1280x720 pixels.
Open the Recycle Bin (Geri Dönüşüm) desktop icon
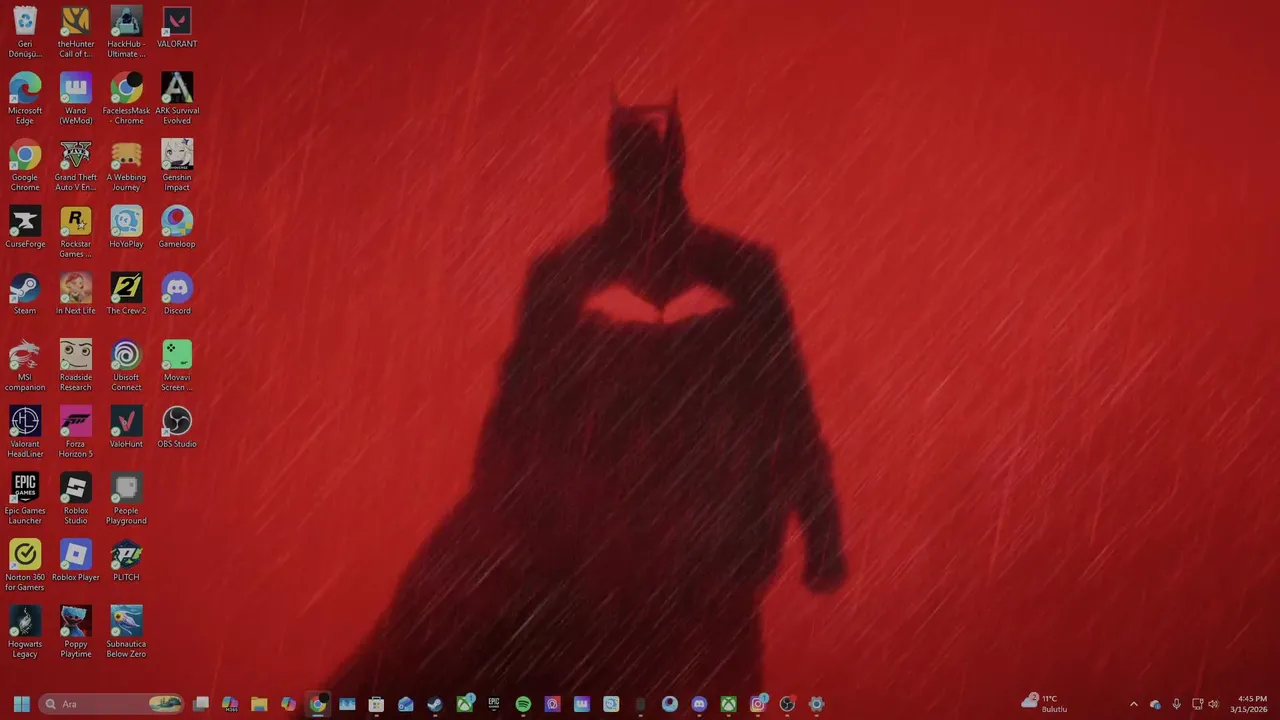point(25,32)
